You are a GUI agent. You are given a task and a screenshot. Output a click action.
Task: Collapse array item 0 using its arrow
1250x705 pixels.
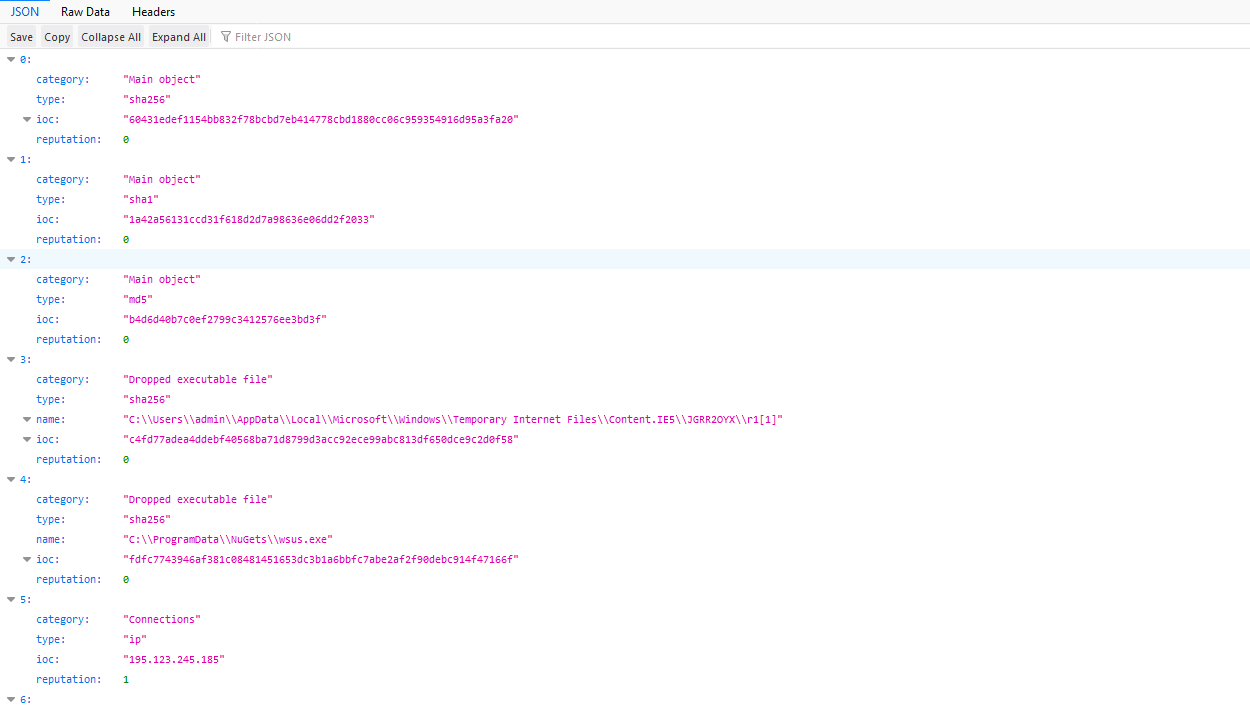(x=11, y=60)
